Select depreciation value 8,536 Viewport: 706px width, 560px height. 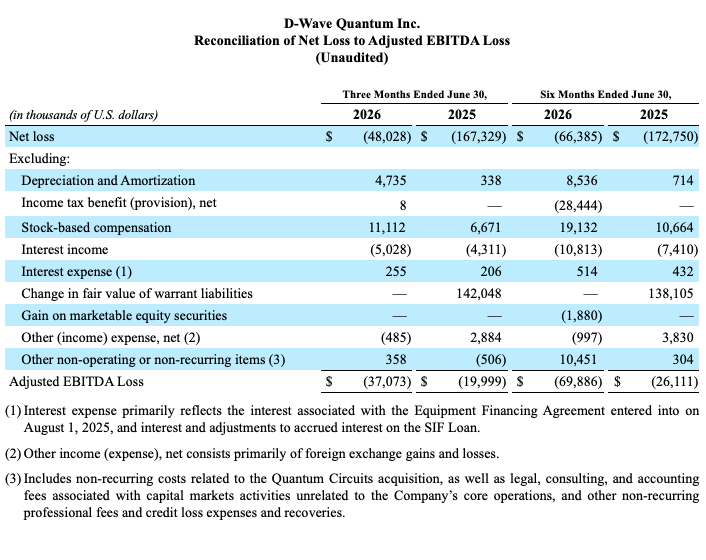click(x=582, y=181)
